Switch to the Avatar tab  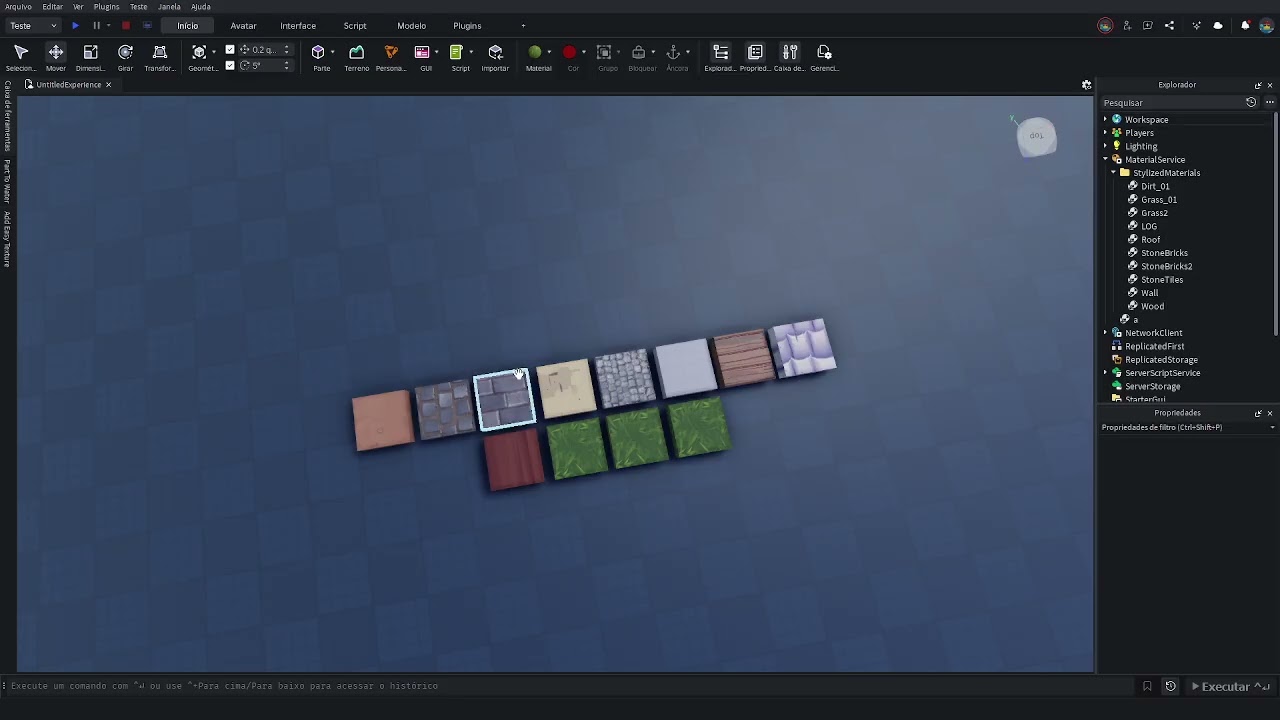243,25
